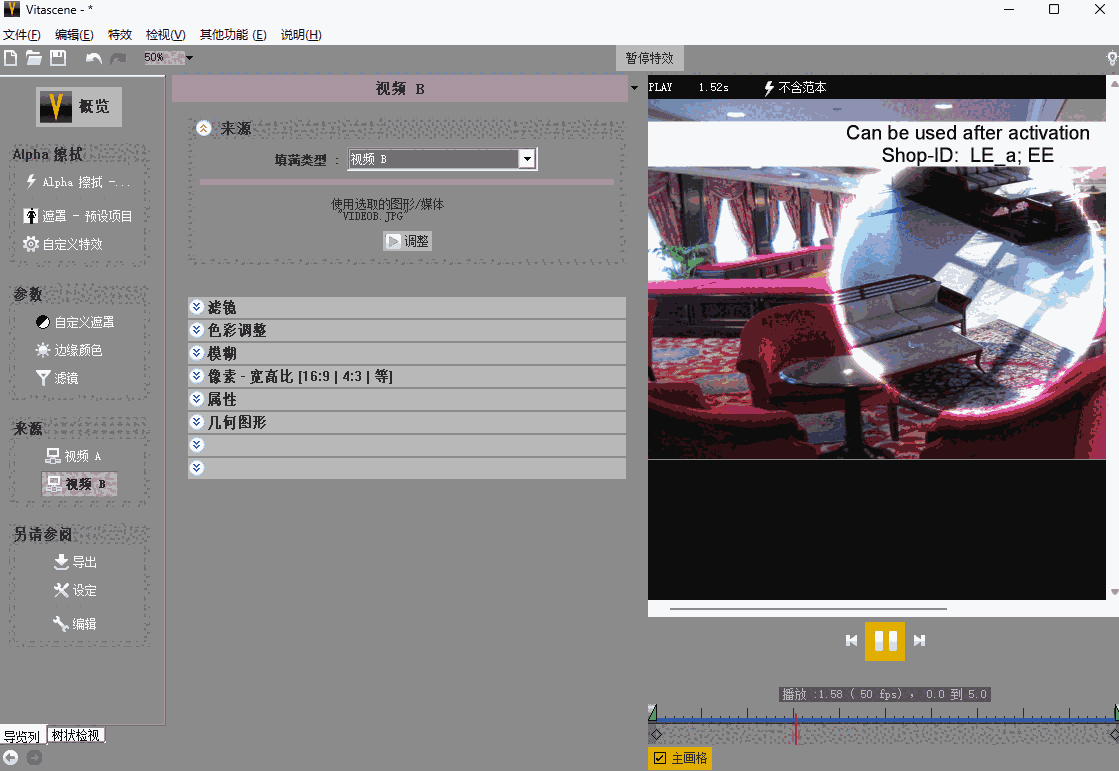
Task: Open 设定 settings in sidebar
Action: point(75,591)
